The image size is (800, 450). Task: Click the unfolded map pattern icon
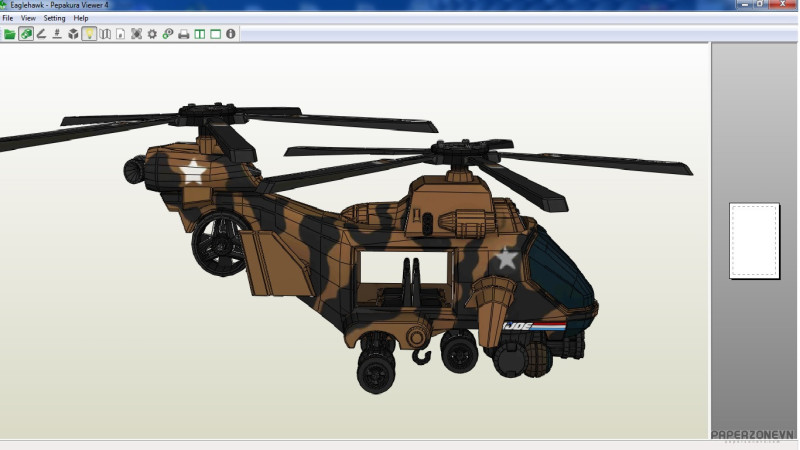105,34
